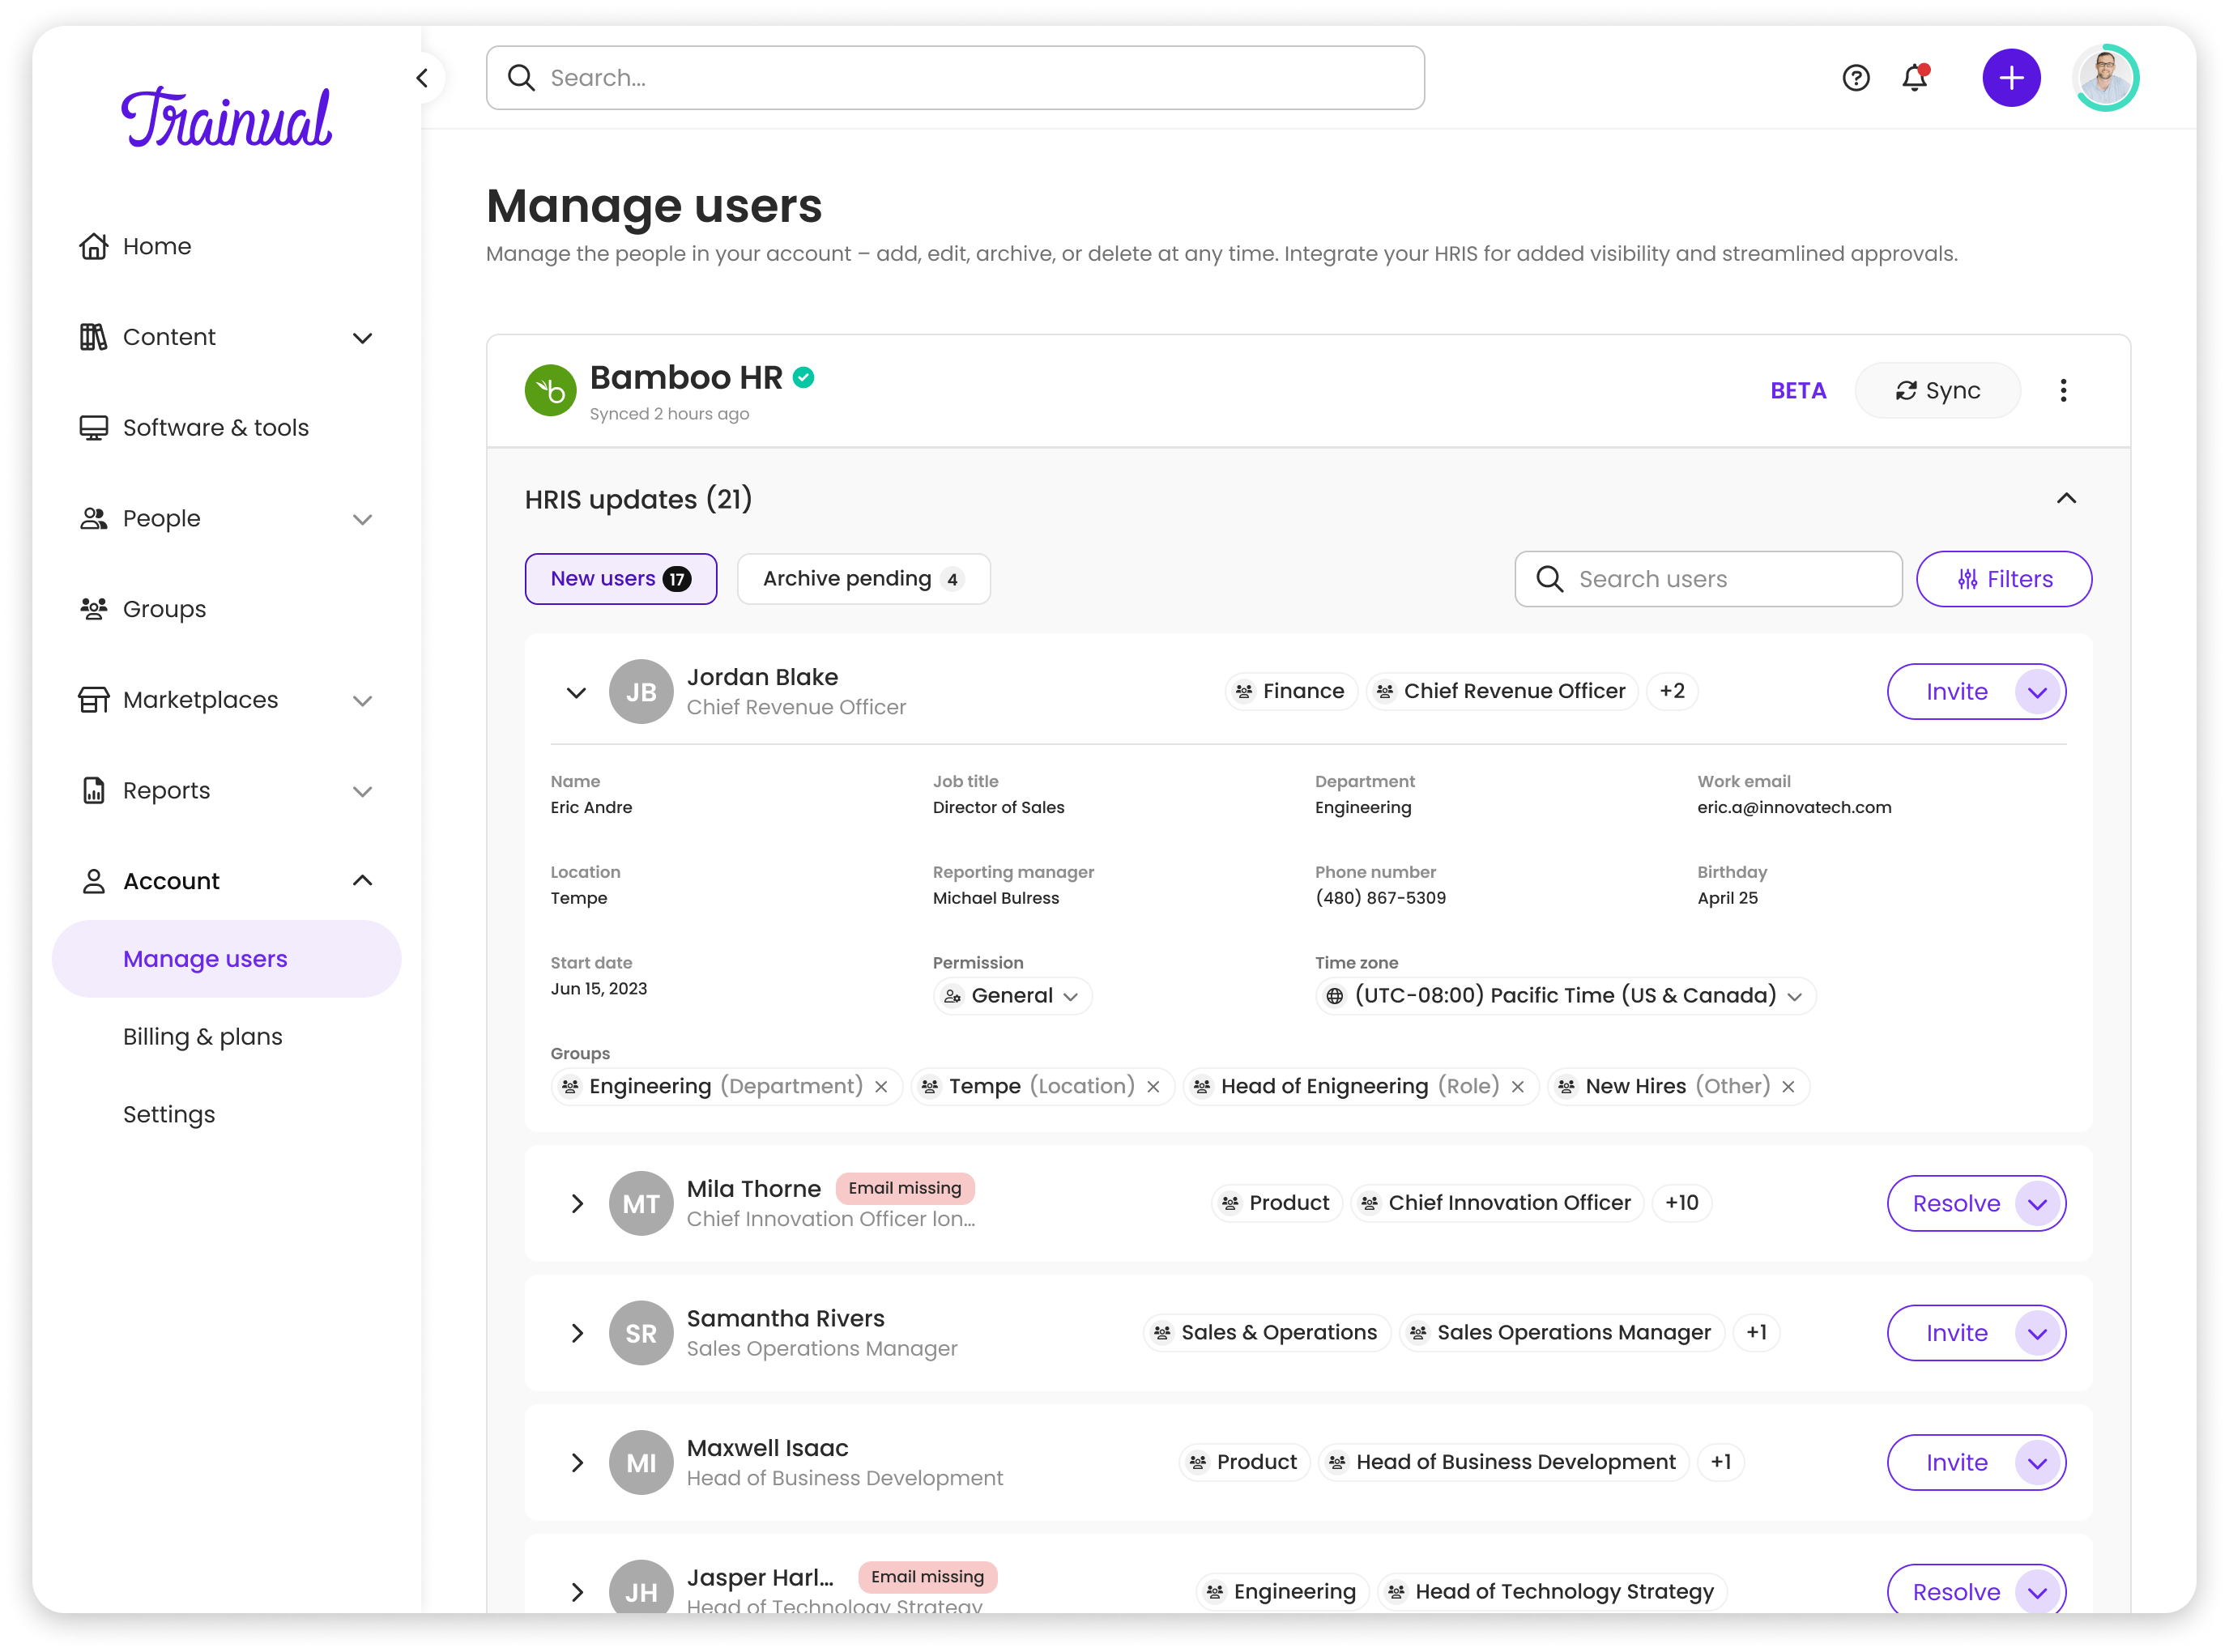Click the Marketplaces storefront icon
Screen dimensions: 2229x1652
click(x=93, y=700)
